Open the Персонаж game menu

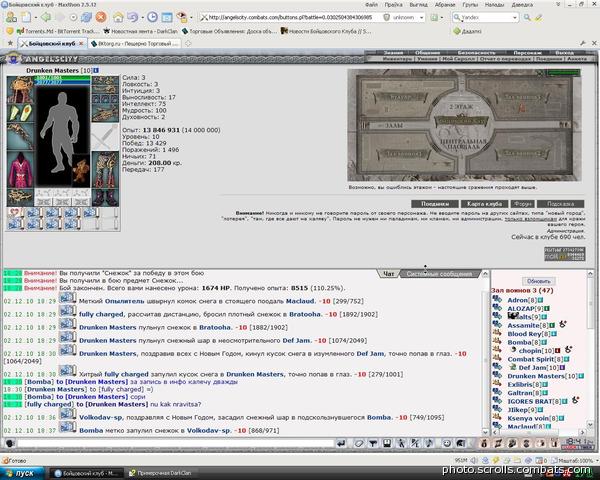527,53
